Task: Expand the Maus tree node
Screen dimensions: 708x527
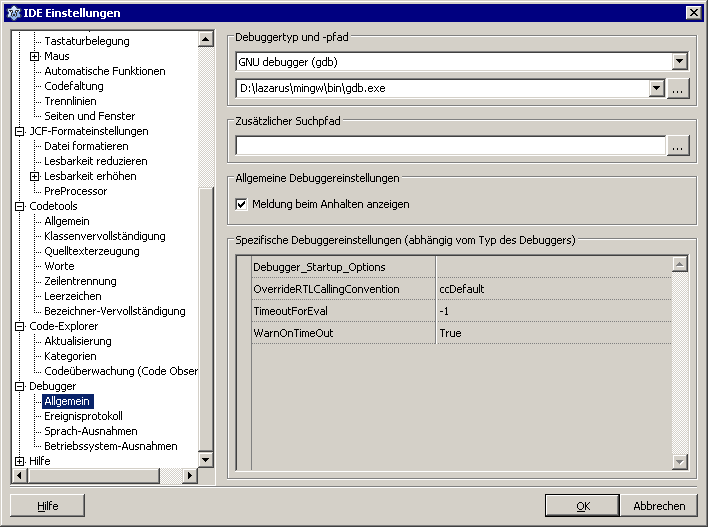Action: (34, 56)
